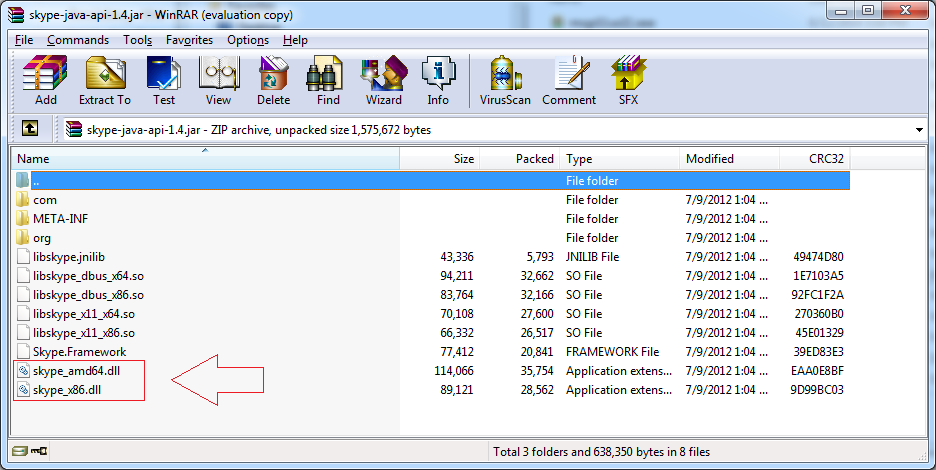Click the status bar total files text
Screen dimensions: 936x470
[602, 451]
